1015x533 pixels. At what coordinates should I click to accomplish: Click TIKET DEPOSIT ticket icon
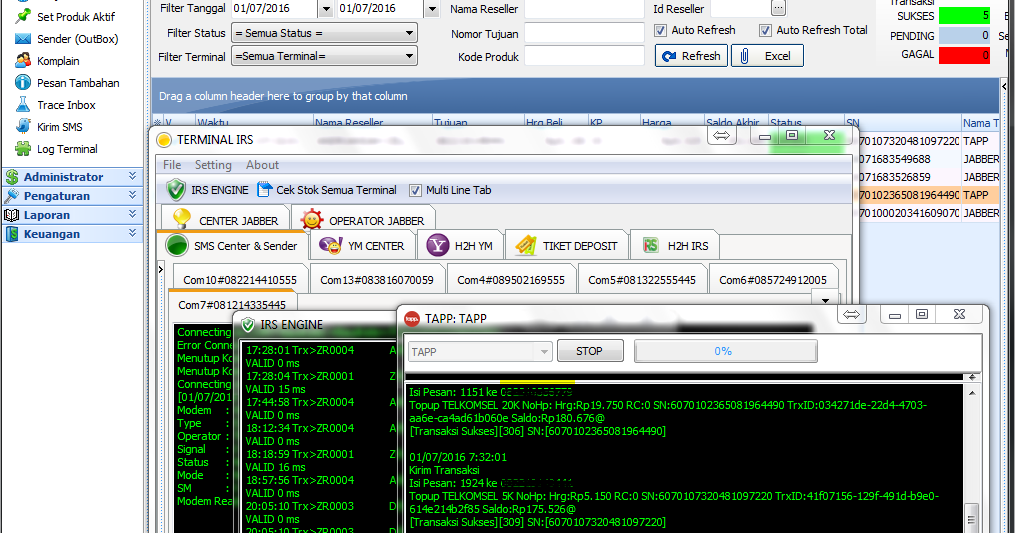[x=526, y=245]
